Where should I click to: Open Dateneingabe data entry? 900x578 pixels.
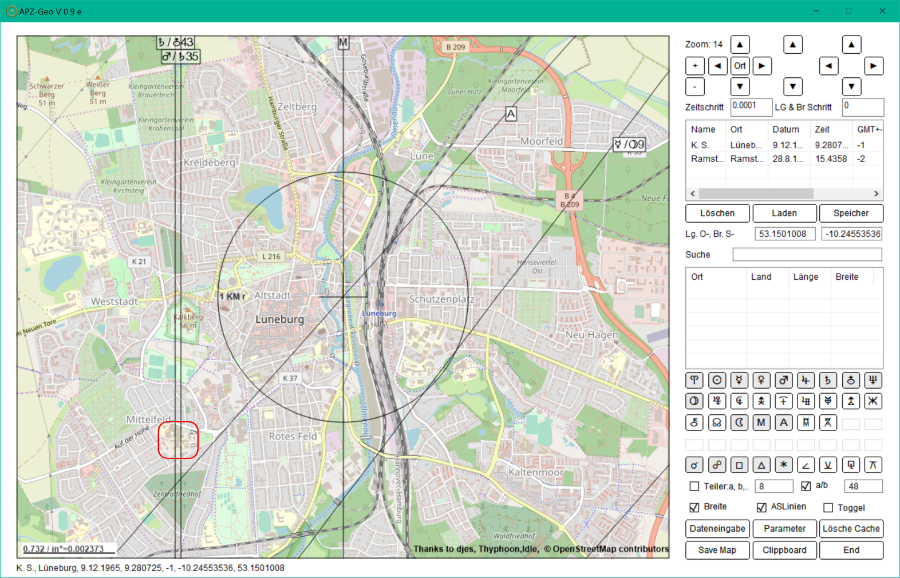click(x=717, y=529)
